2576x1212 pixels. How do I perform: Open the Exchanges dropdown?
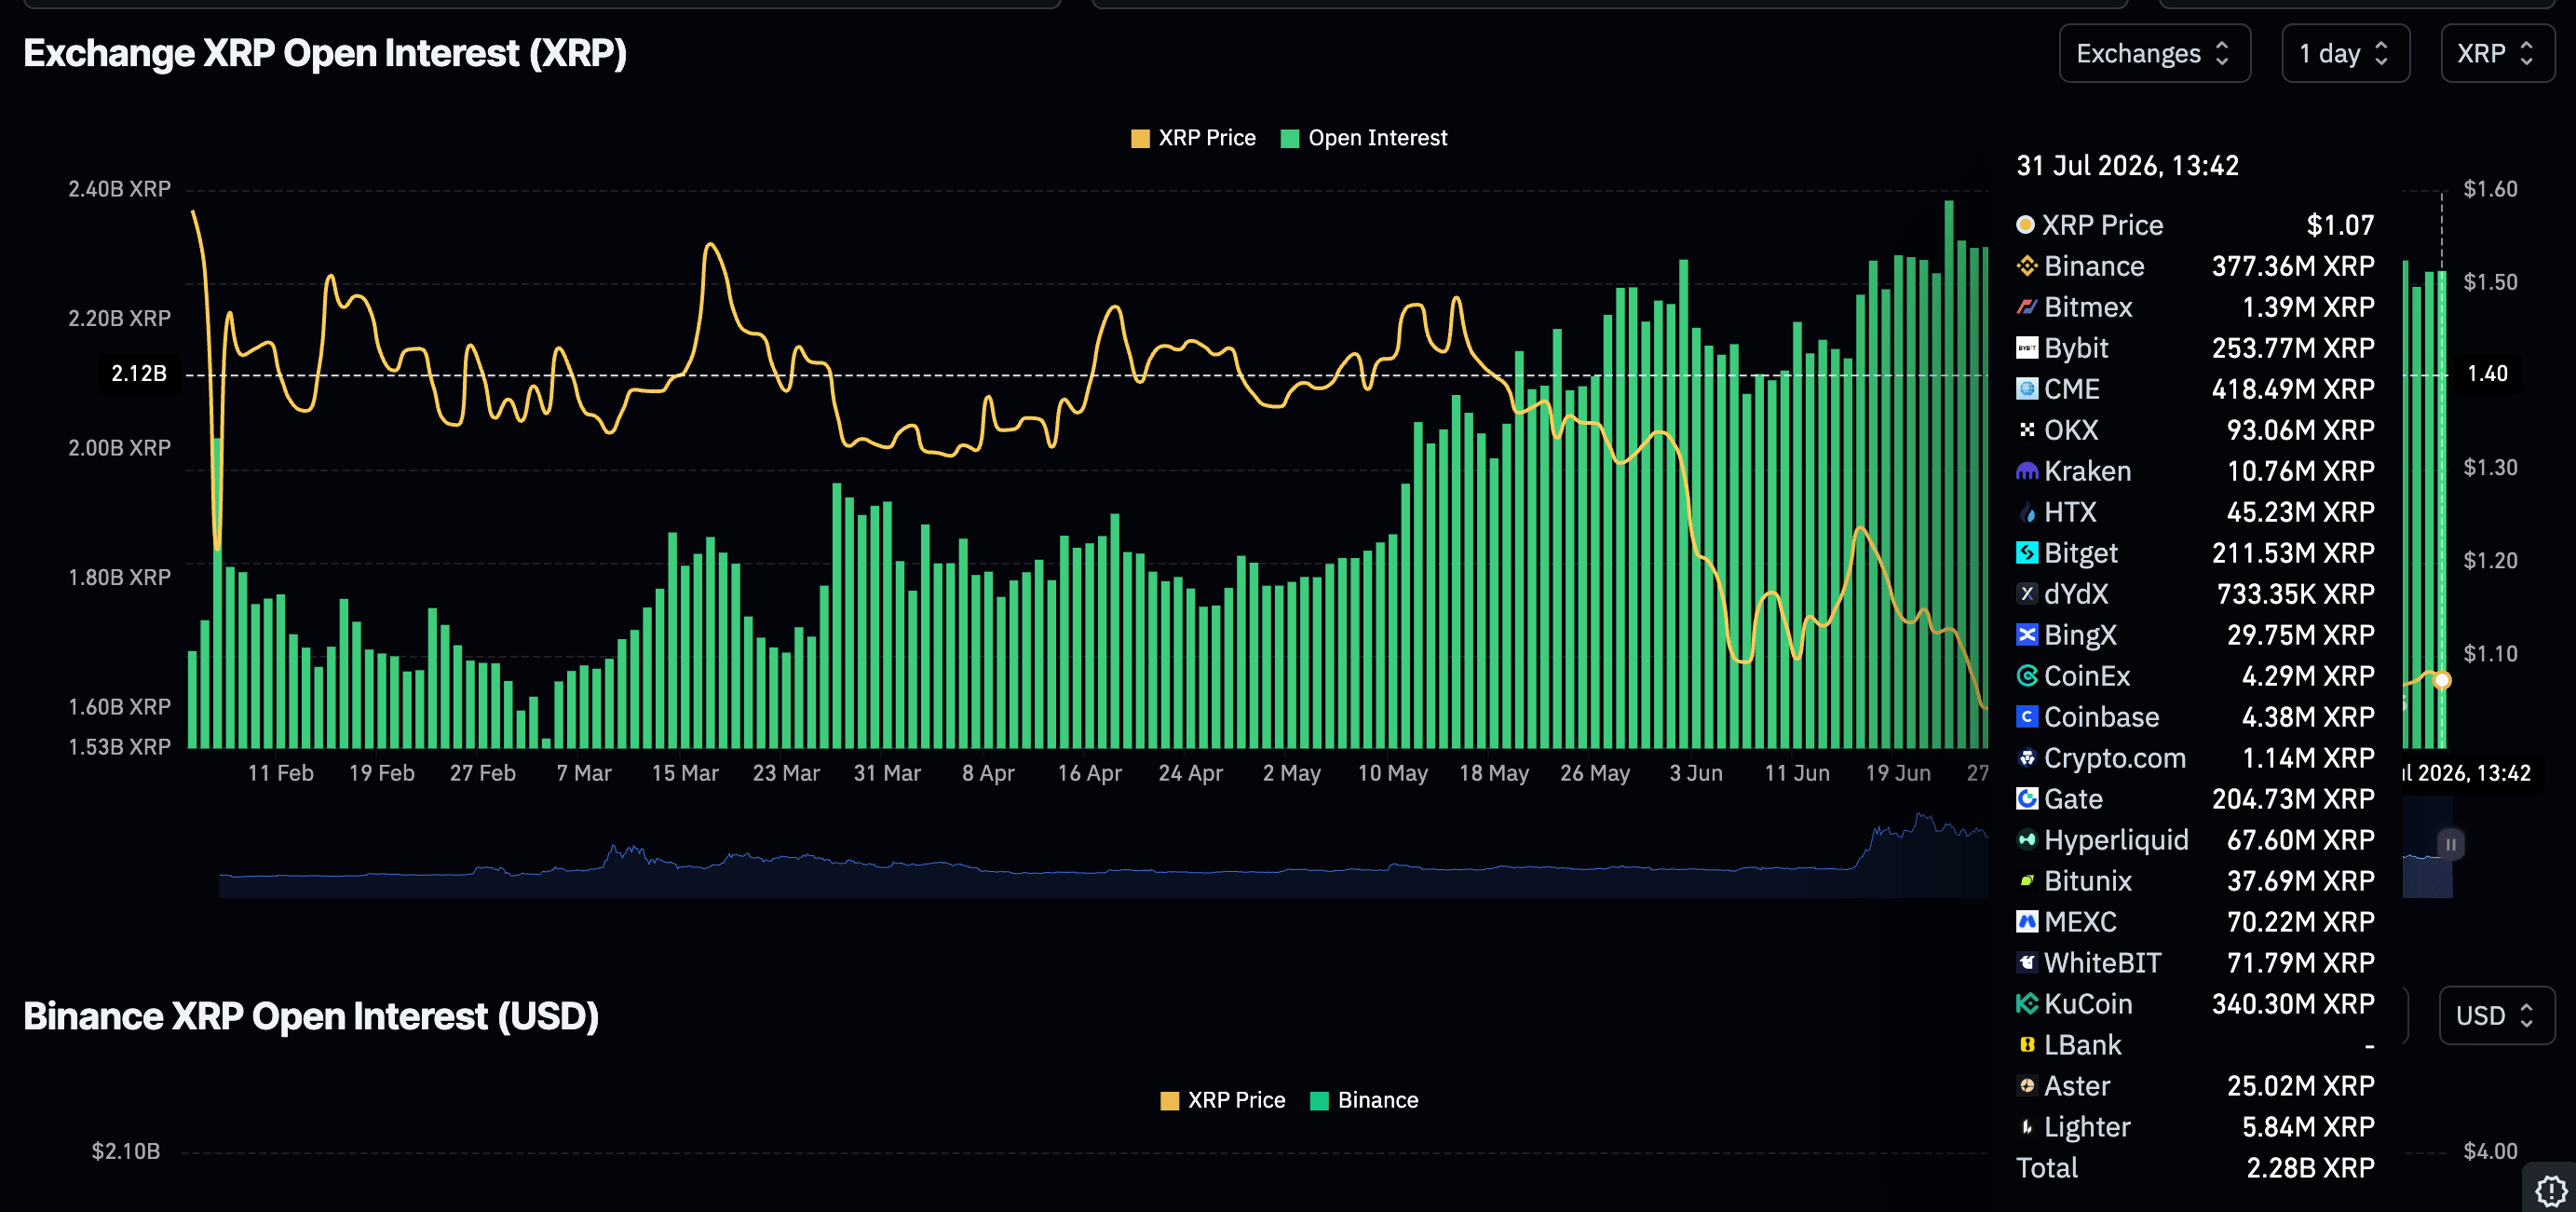(x=2154, y=53)
